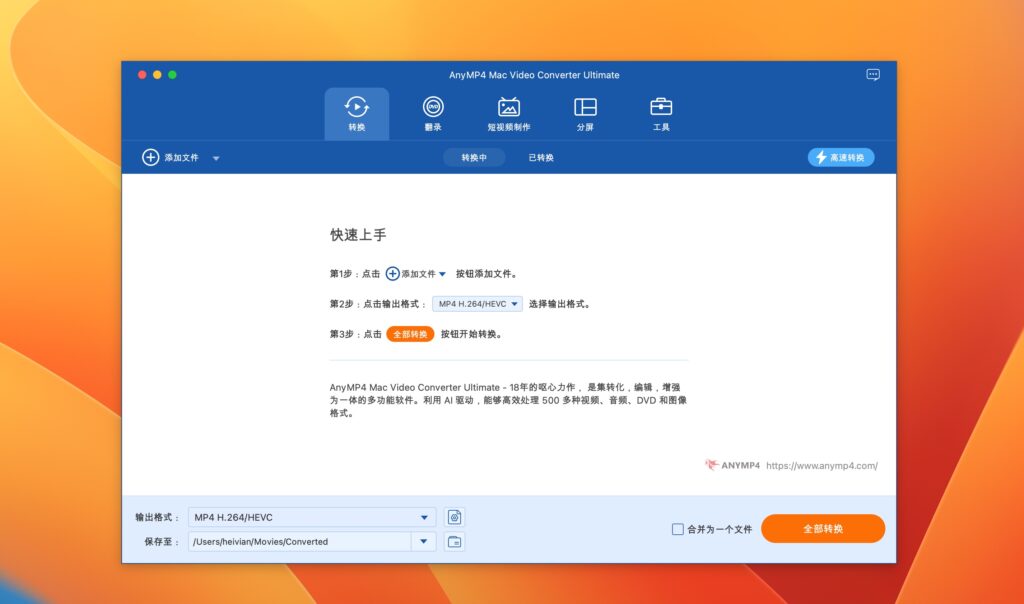
Task: Open the 添加文件 dropdown arrow
Action: (x=216, y=157)
